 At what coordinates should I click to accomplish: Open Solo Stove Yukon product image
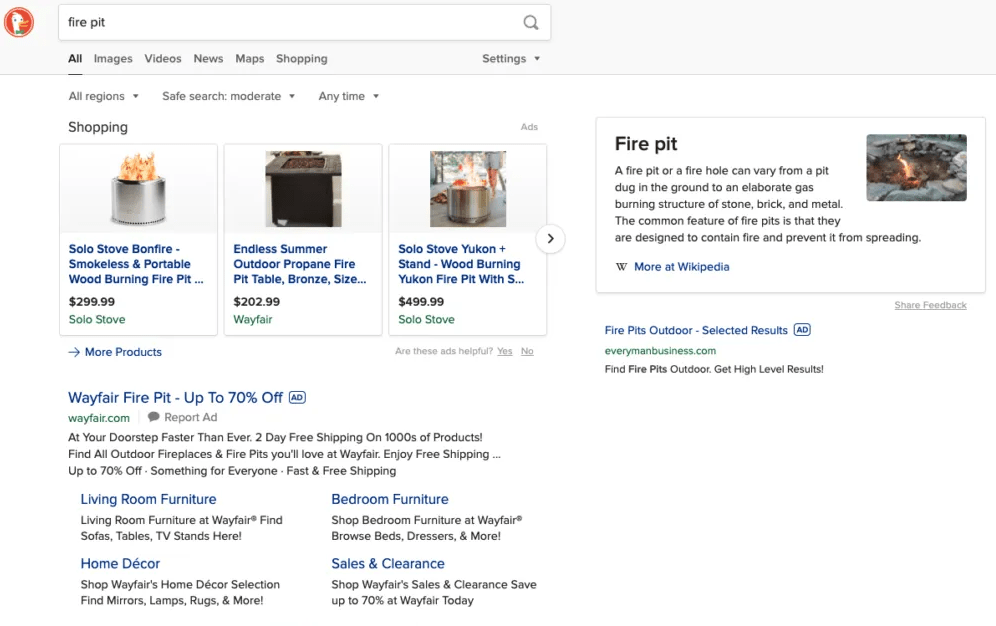(x=468, y=189)
